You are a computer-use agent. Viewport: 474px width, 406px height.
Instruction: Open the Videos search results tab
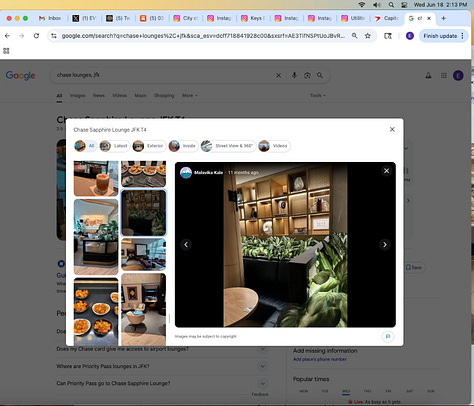(x=119, y=95)
